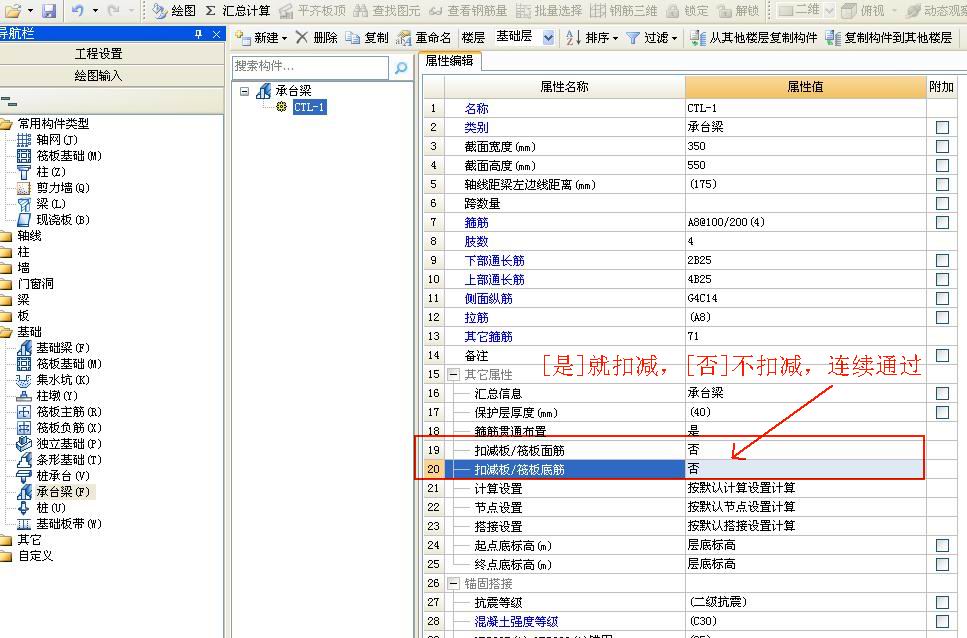The height and width of the screenshot is (638, 967).
Task: Select 柱(Z) common component item
Action: pos(41,172)
